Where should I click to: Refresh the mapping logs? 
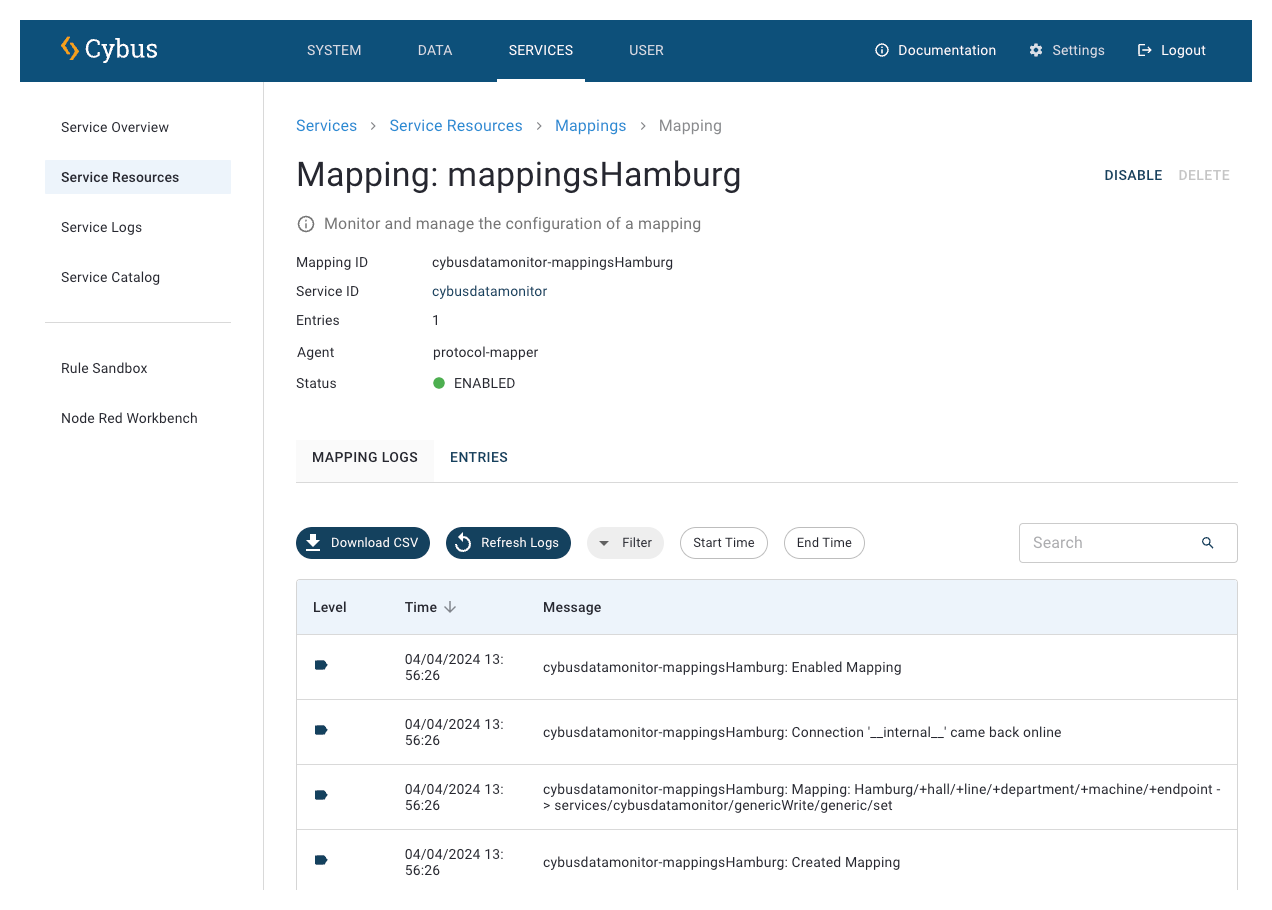pyautogui.click(x=508, y=543)
